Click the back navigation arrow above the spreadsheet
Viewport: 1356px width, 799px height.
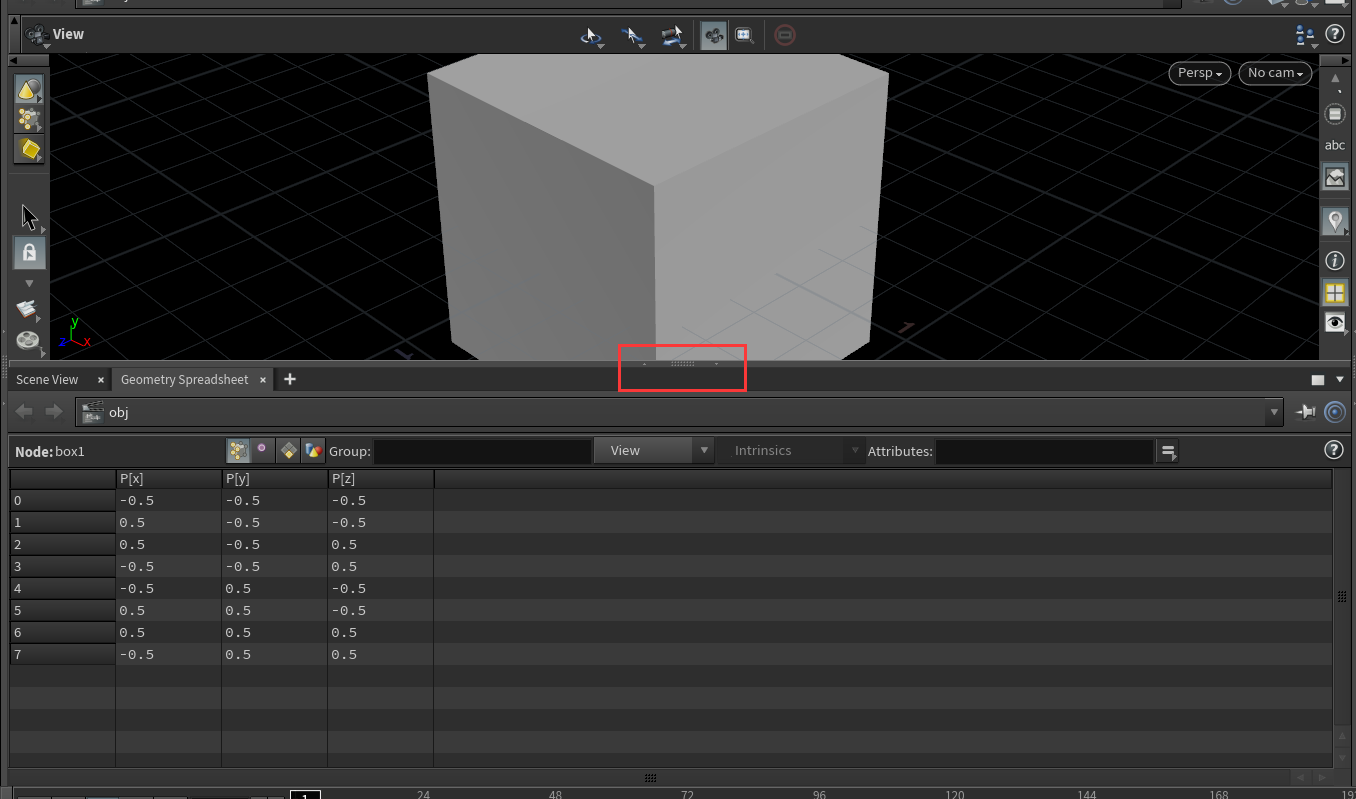click(23, 411)
